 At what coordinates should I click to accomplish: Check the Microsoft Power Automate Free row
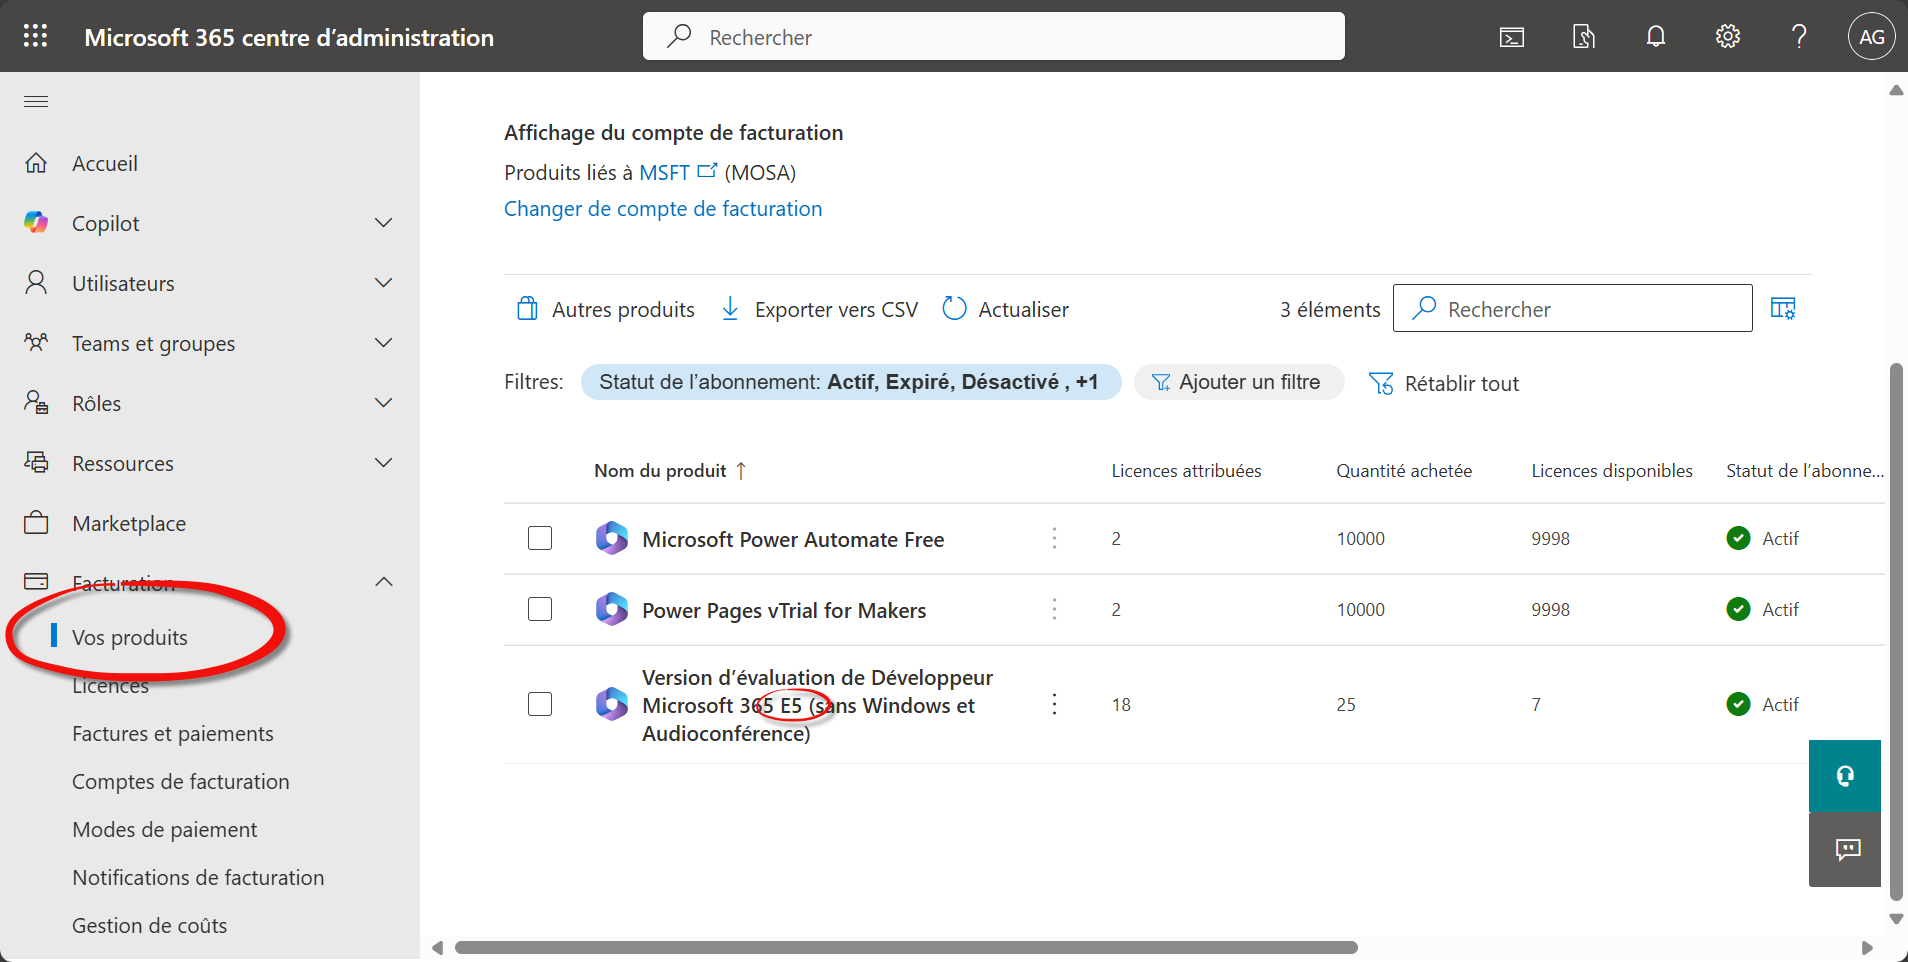coord(540,539)
